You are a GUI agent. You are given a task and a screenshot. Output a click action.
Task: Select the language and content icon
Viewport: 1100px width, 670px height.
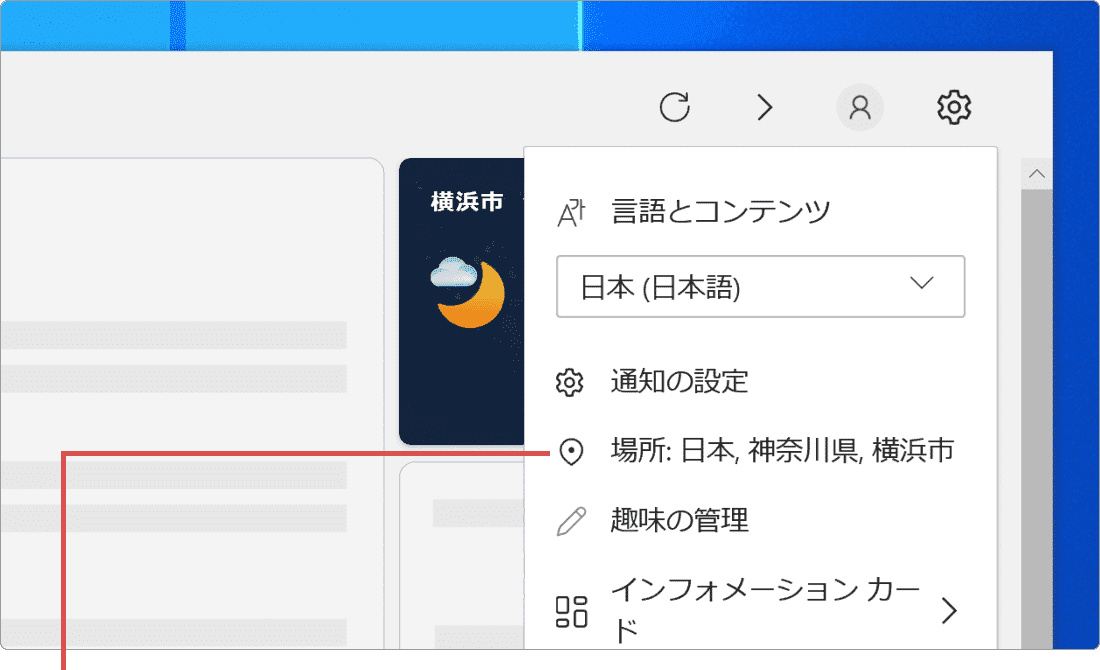(572, 210)
